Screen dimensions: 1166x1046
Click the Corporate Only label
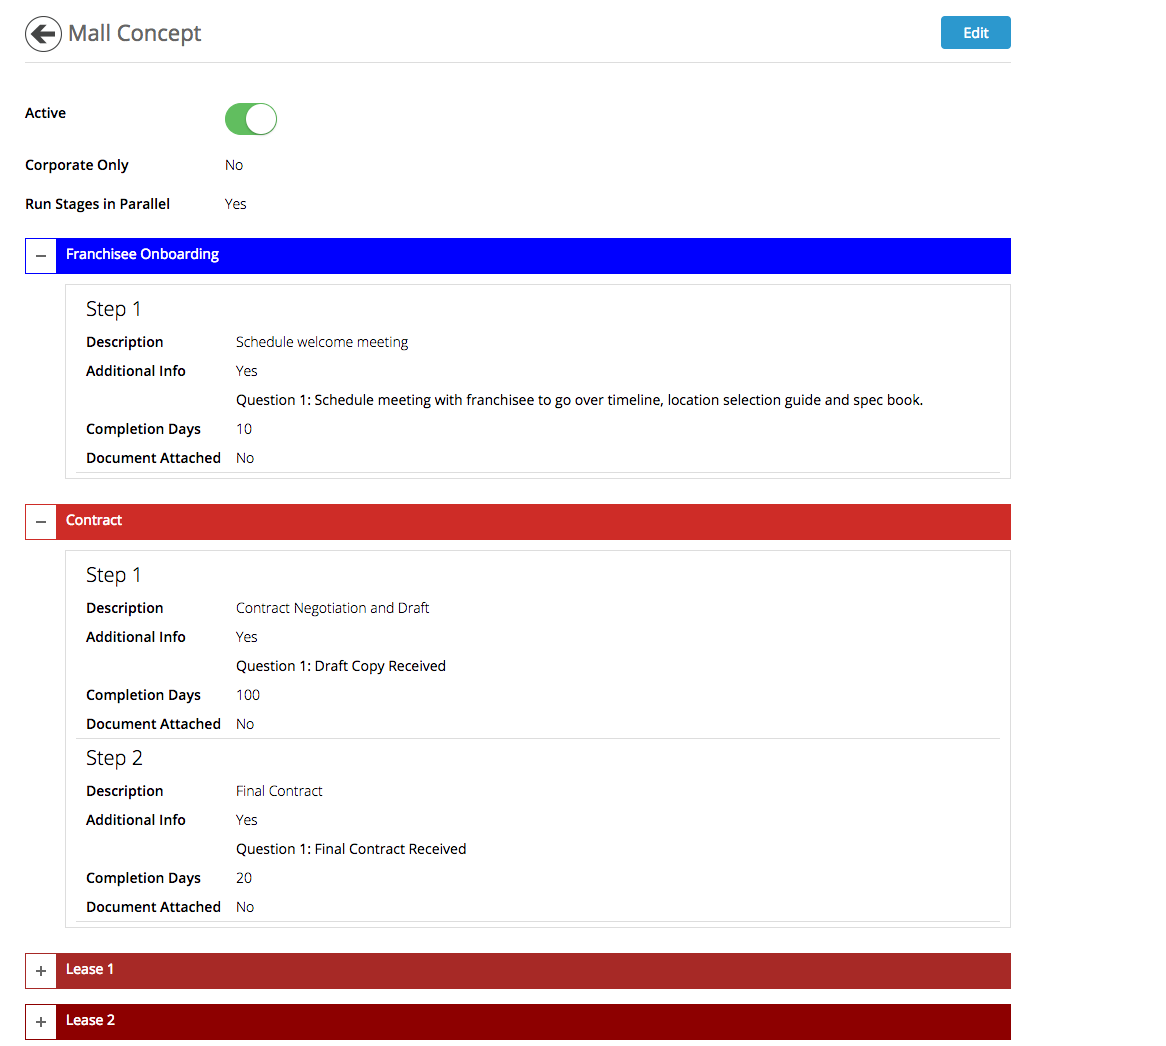pyautogui.click(x=77, y=165)
